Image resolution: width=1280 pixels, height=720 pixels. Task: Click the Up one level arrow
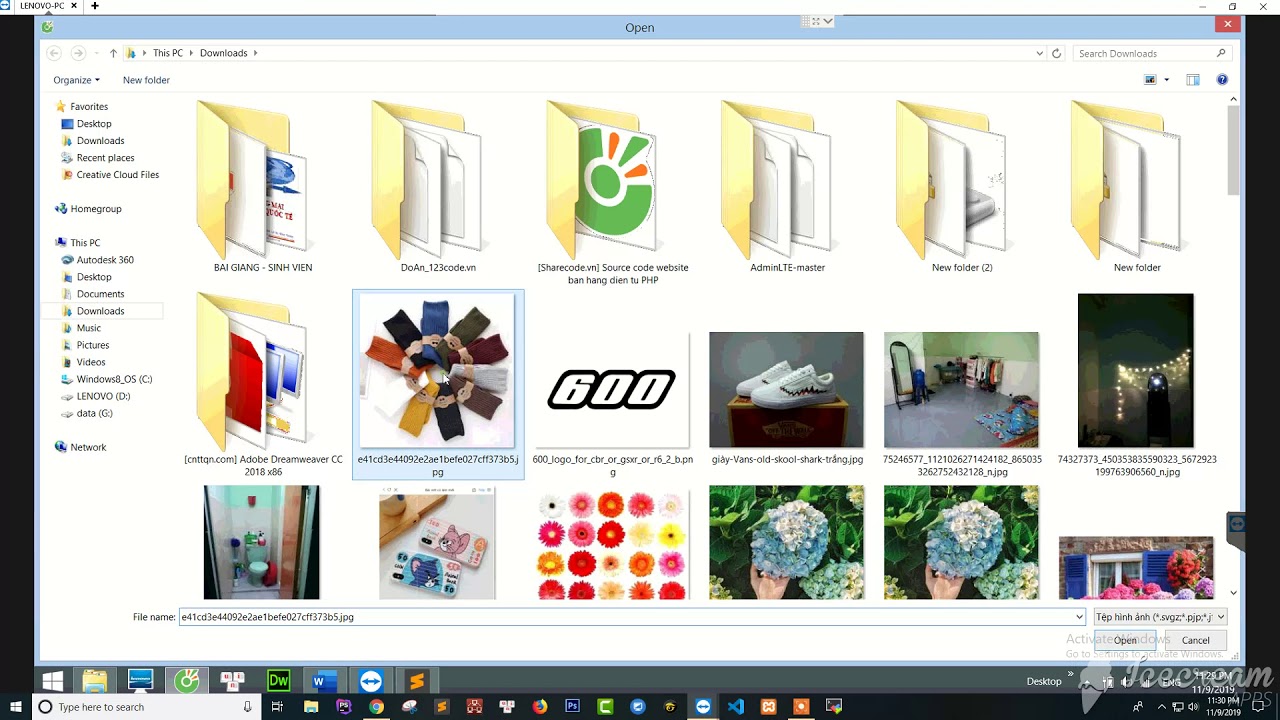113,53
